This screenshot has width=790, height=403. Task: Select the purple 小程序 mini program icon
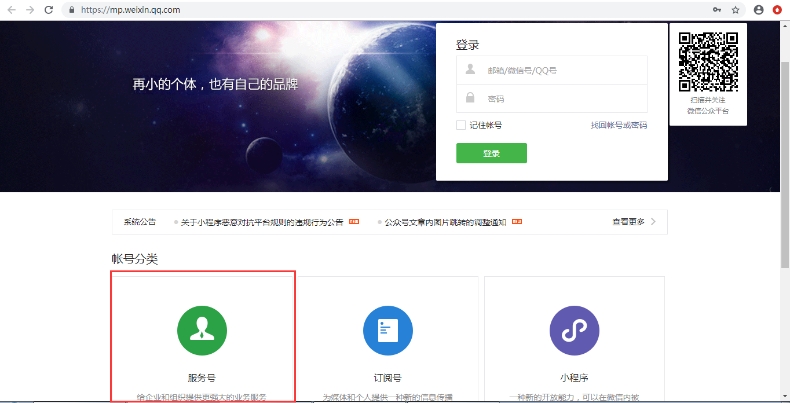click(574, 331)
